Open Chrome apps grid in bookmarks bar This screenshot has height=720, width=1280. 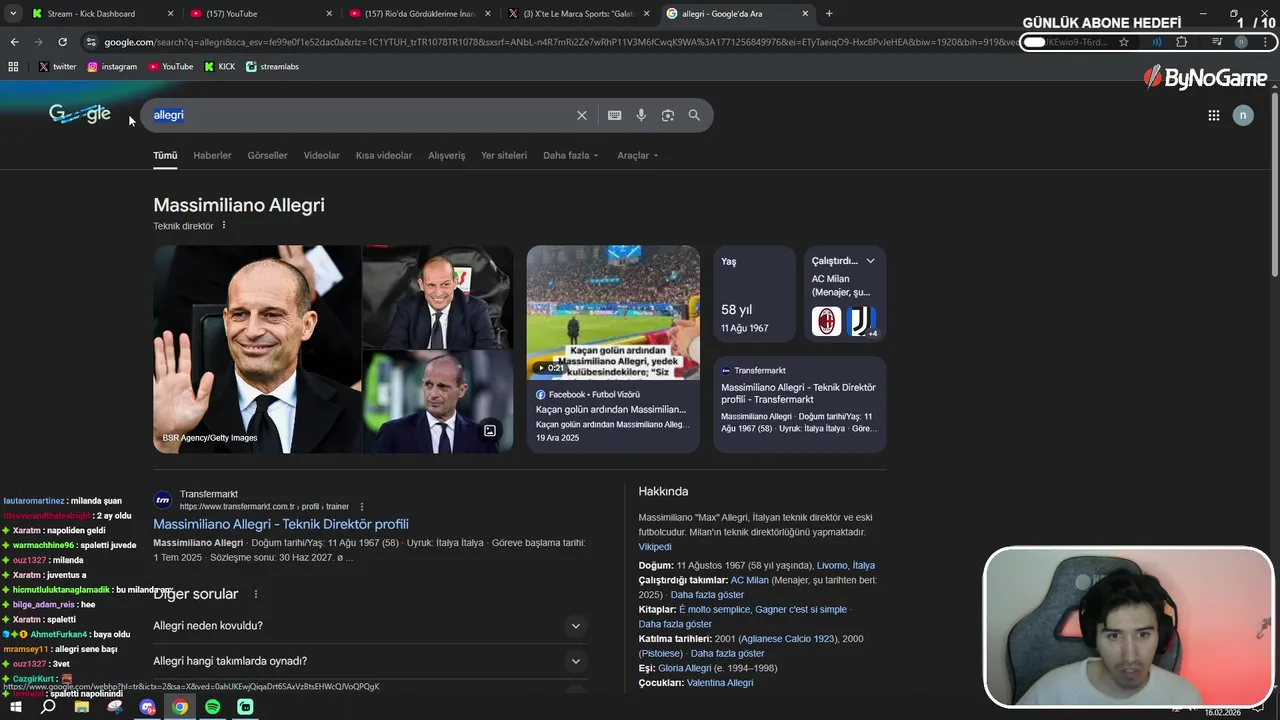13,66
